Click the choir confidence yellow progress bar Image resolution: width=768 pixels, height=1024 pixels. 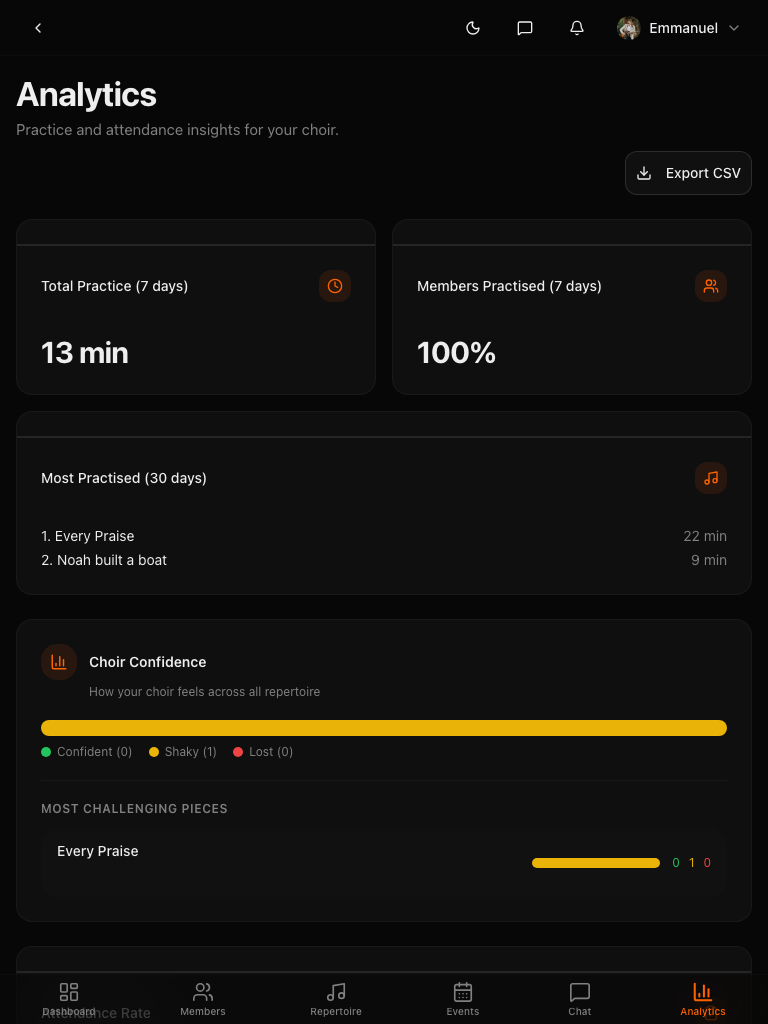pos(384,728)
